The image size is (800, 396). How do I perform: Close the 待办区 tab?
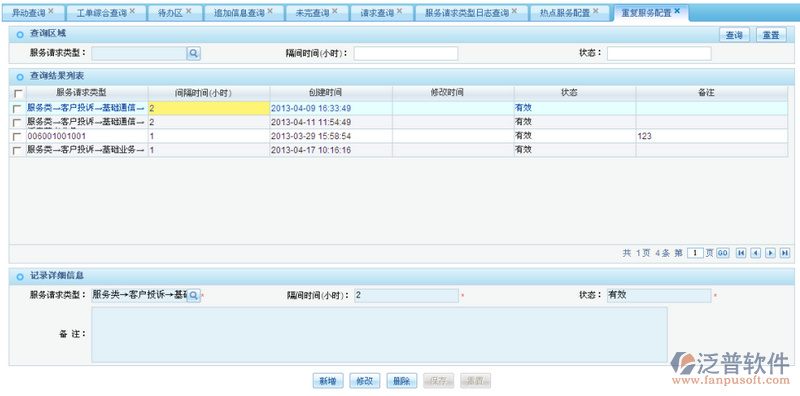(x=188, y=11)
